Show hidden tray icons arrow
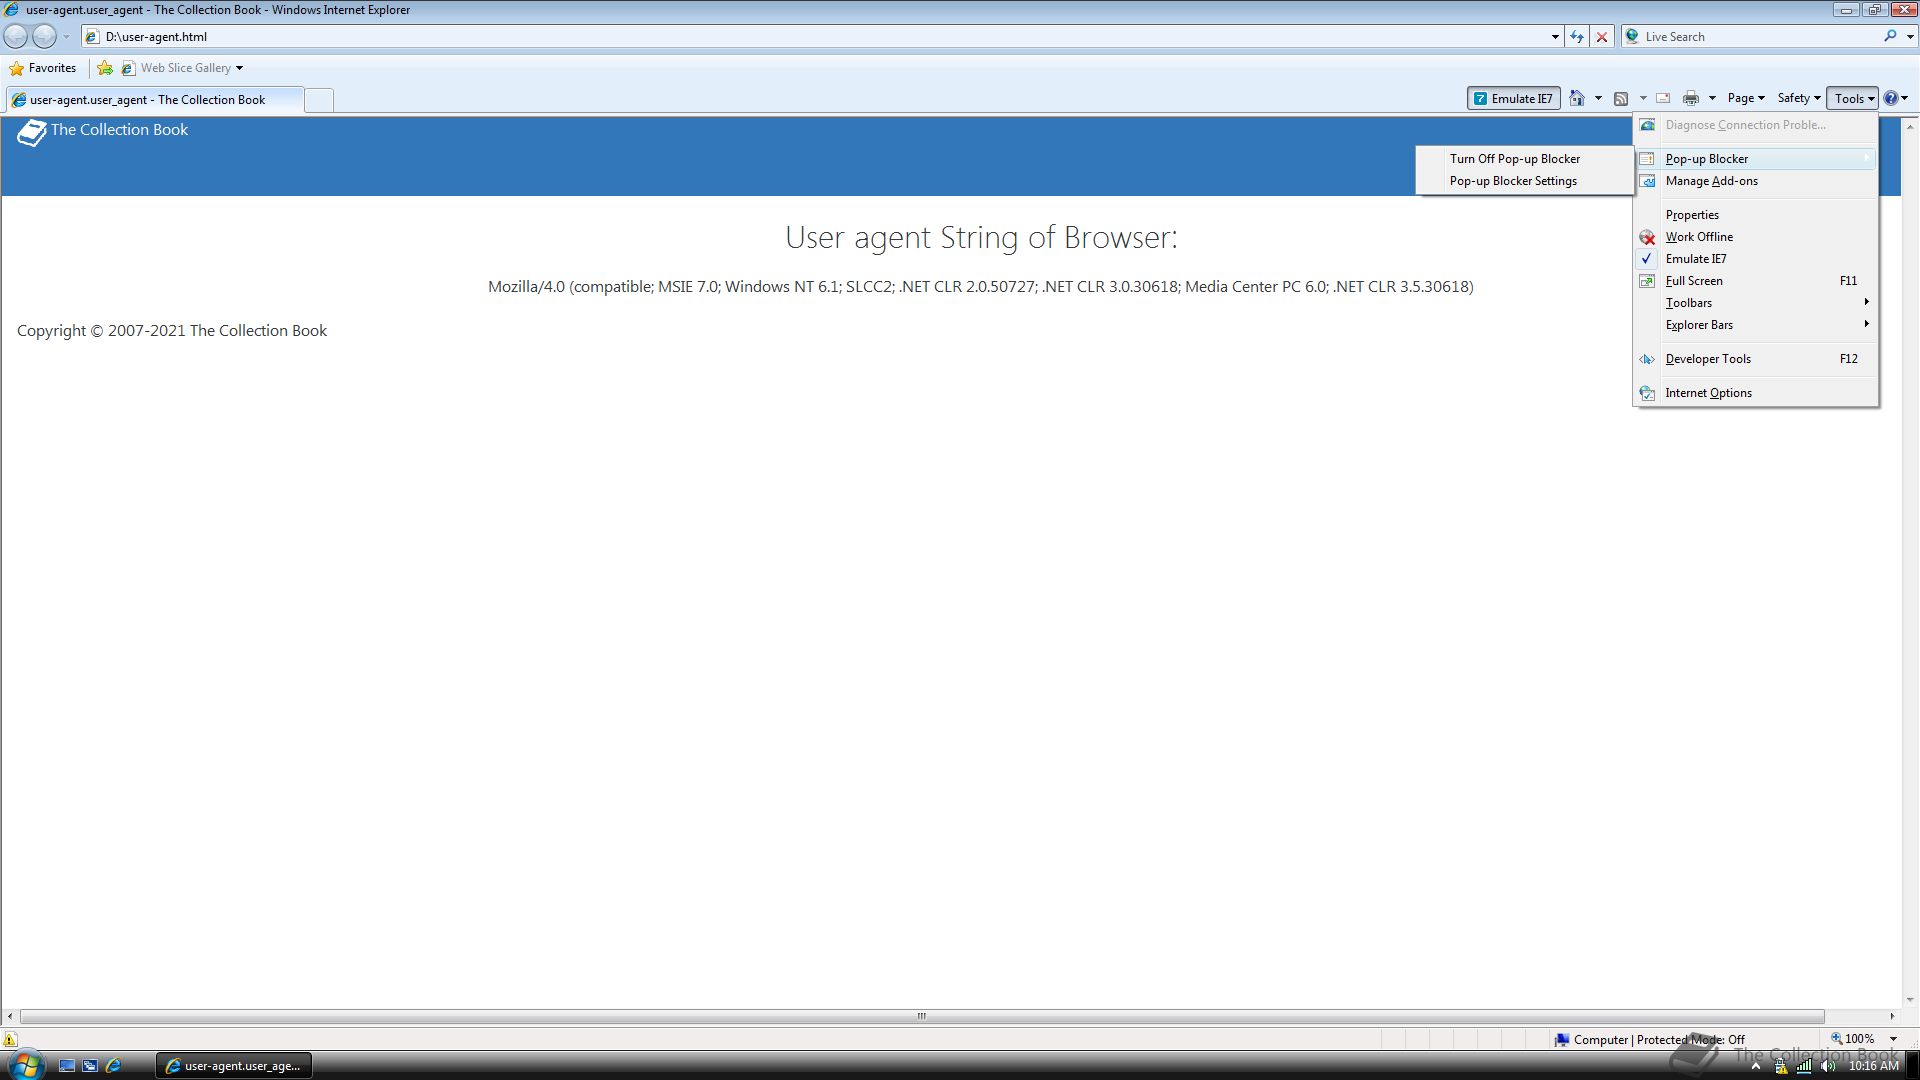1920x1080 pixels. [1755, 1066]
